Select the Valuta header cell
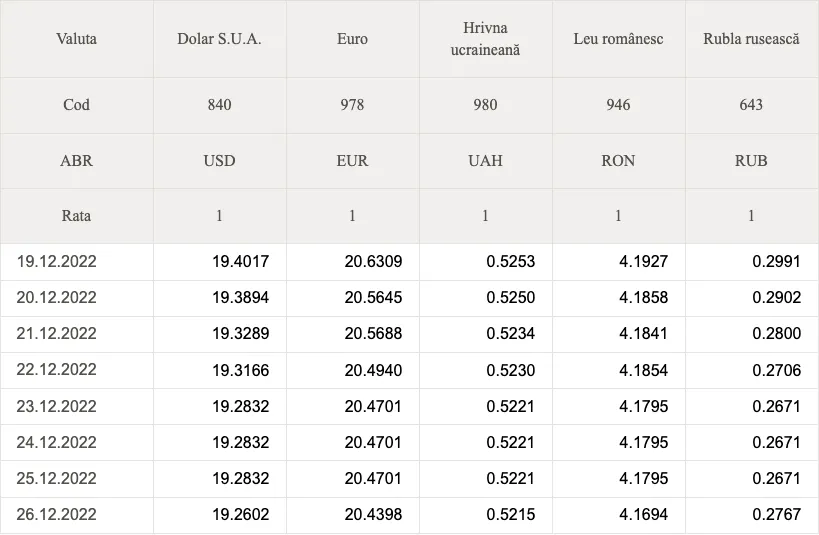 tap(76, 39)
